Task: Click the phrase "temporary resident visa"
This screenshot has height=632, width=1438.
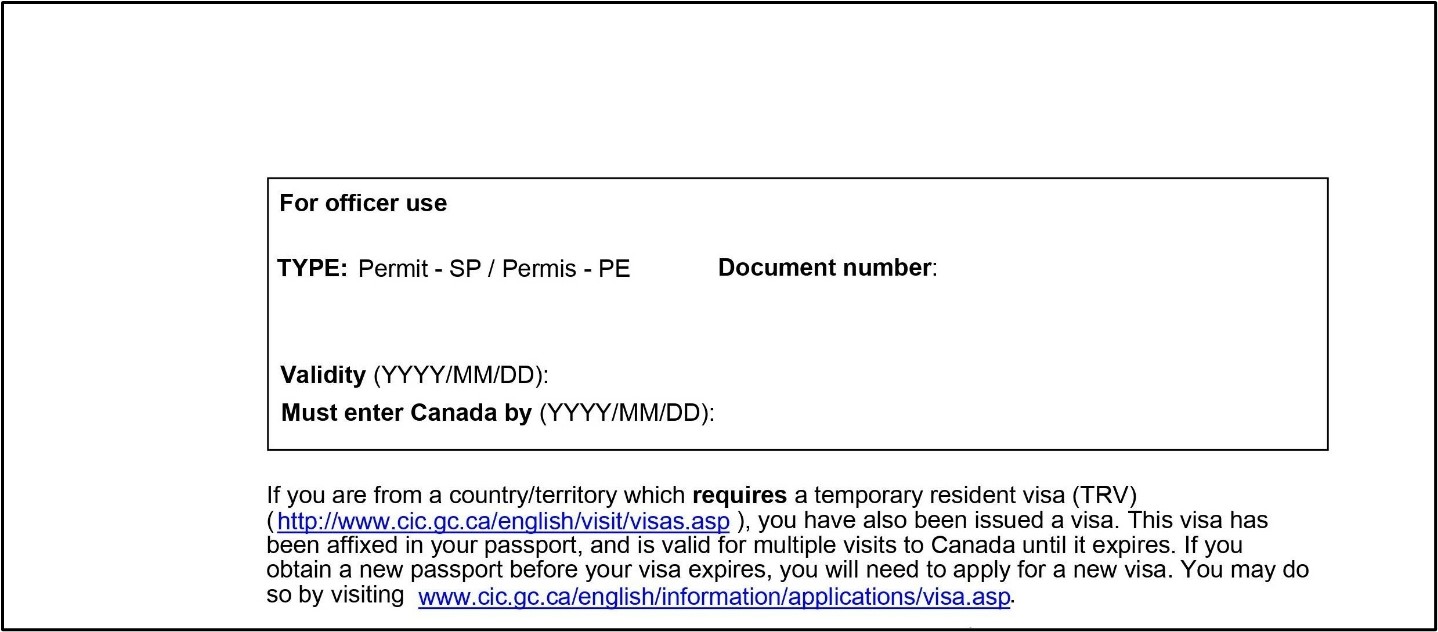Action: pyautogui.click(x=935, y=495)
